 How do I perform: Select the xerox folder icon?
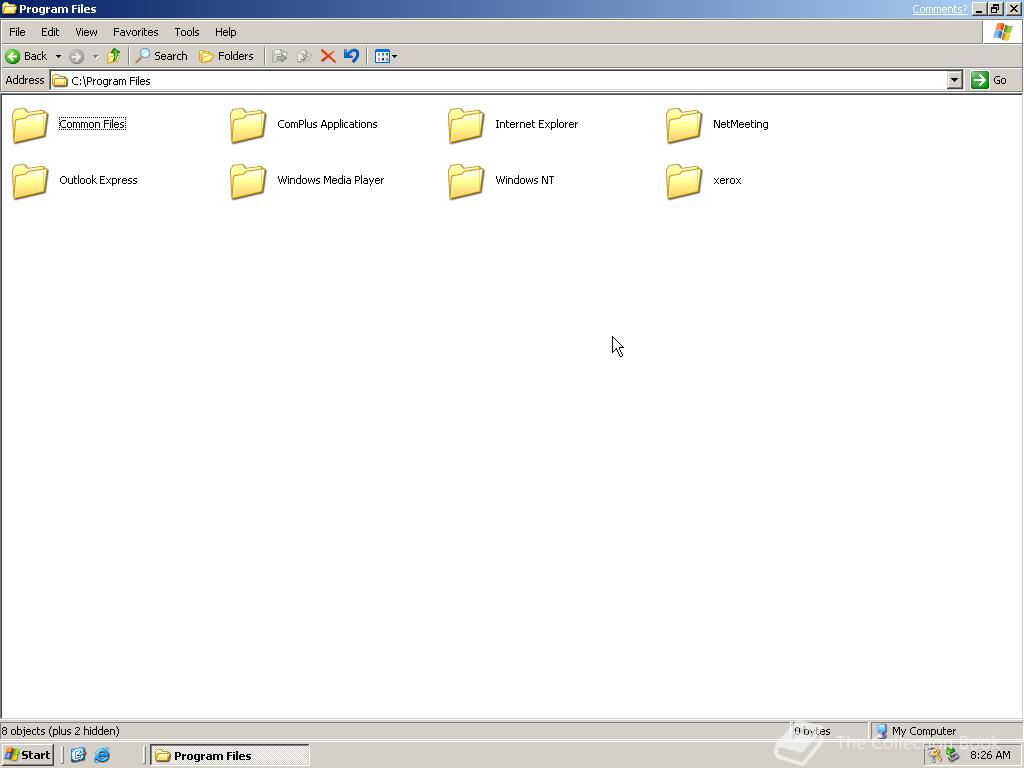[684, 181]
